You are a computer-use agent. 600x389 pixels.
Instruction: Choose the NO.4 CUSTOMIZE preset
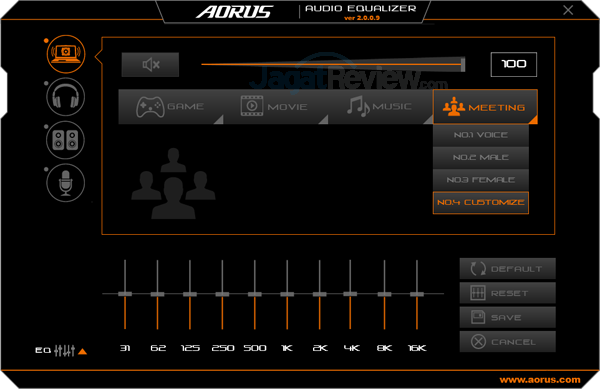pyautogui.click(x=481, y=203)
